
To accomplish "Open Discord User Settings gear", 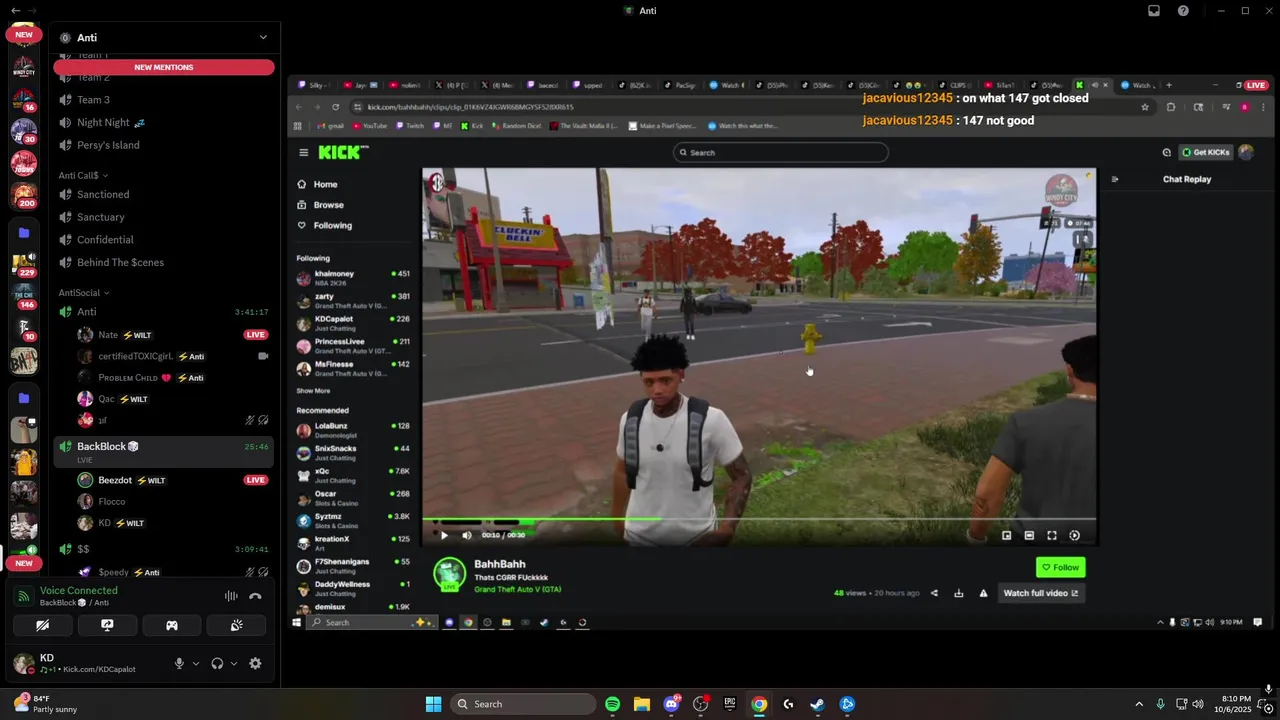I will pos(255,663).
